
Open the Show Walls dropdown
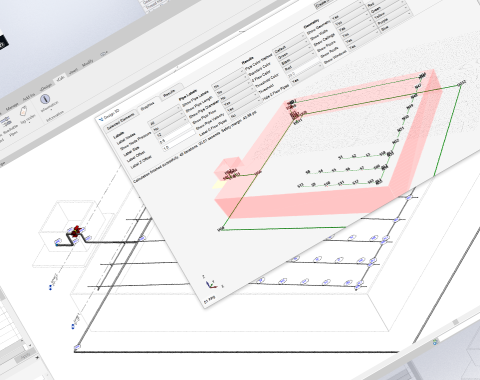[x=350, y=17]
